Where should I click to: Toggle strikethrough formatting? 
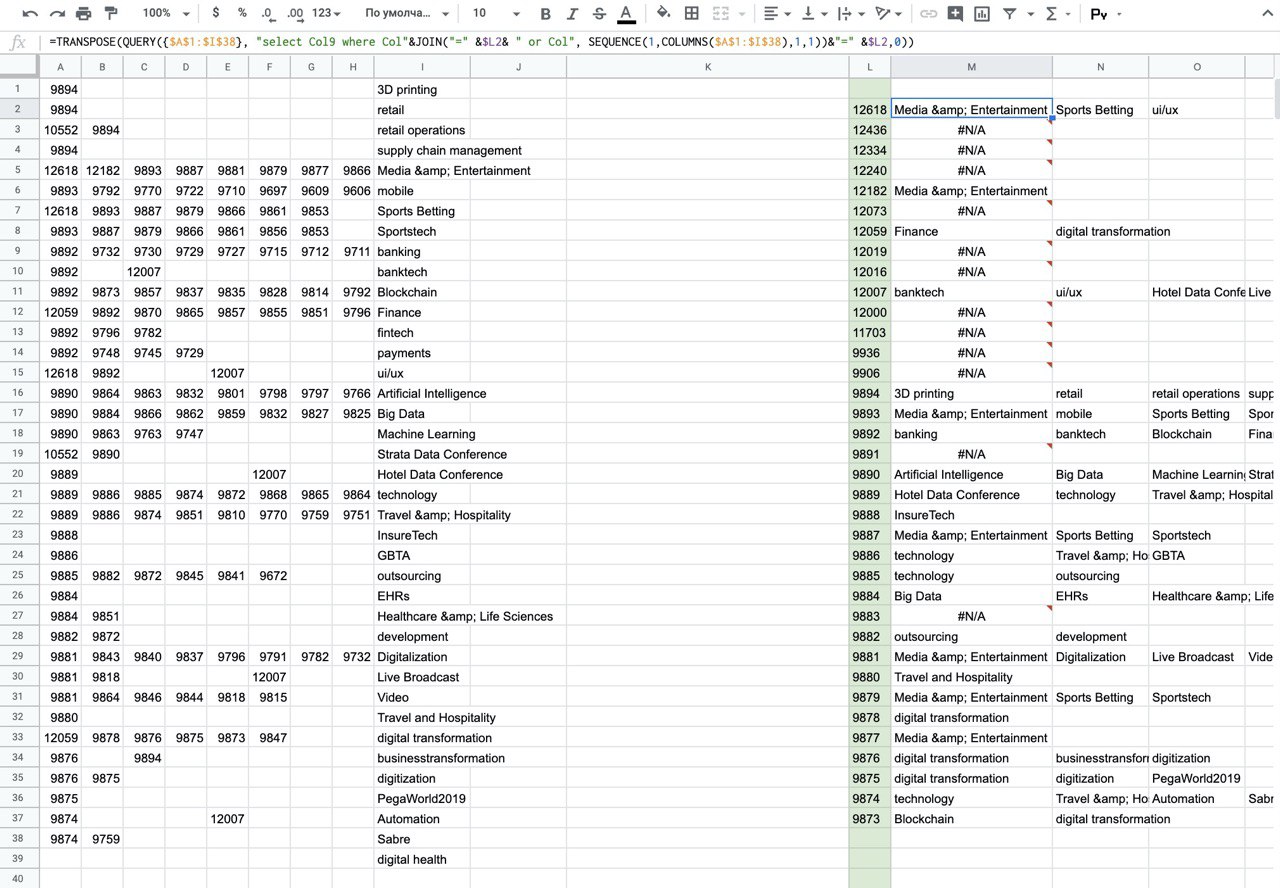[x=599, y=14]
